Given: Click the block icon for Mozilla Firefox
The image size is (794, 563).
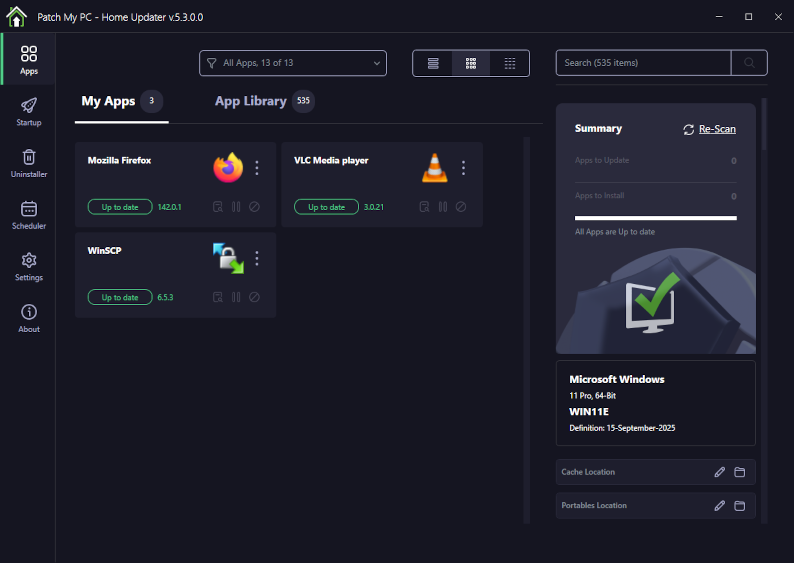Looking at the screenshot, I should click(254, 207).
